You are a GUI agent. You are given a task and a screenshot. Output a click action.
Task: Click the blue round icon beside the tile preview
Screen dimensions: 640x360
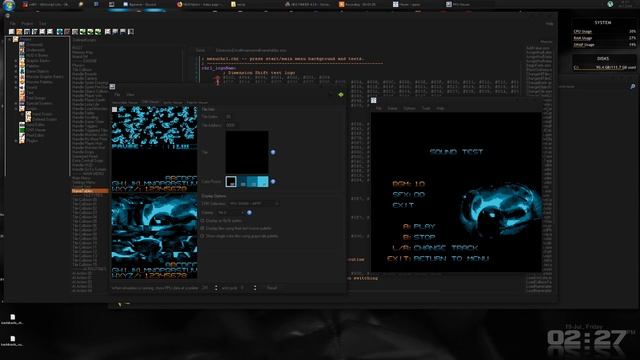(273, 152)
